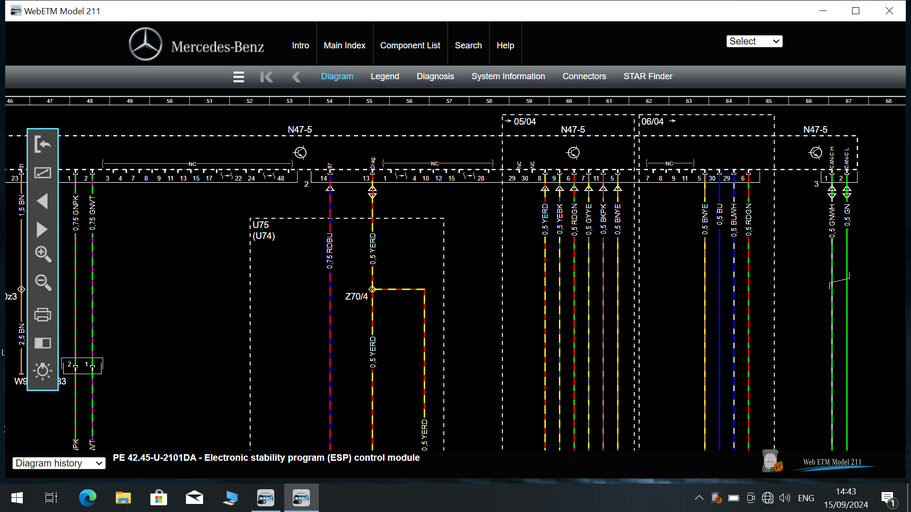Go to the Intro page

[300, 45]
